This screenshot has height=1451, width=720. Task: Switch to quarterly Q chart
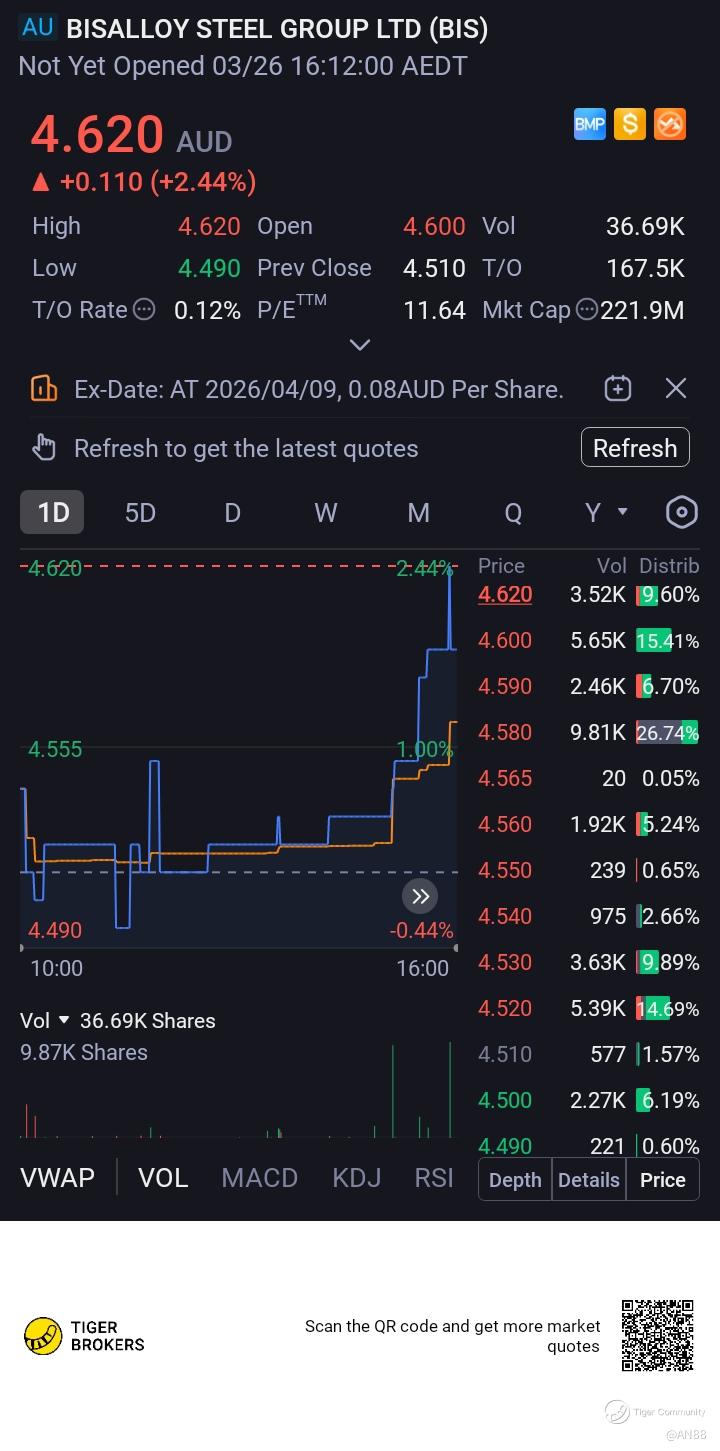pyautogui.click(x=513, y=513)
